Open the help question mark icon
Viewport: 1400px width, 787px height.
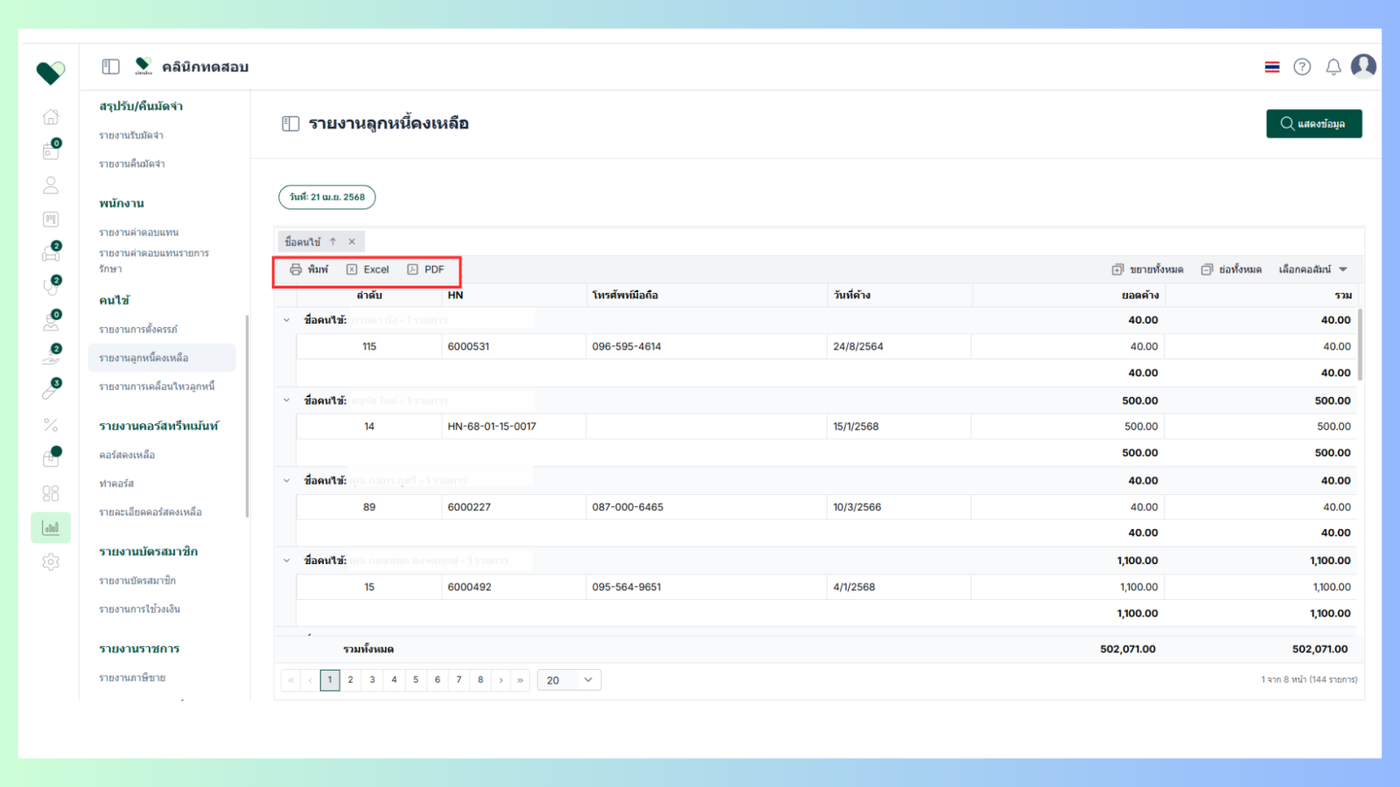click(1302, 67)
